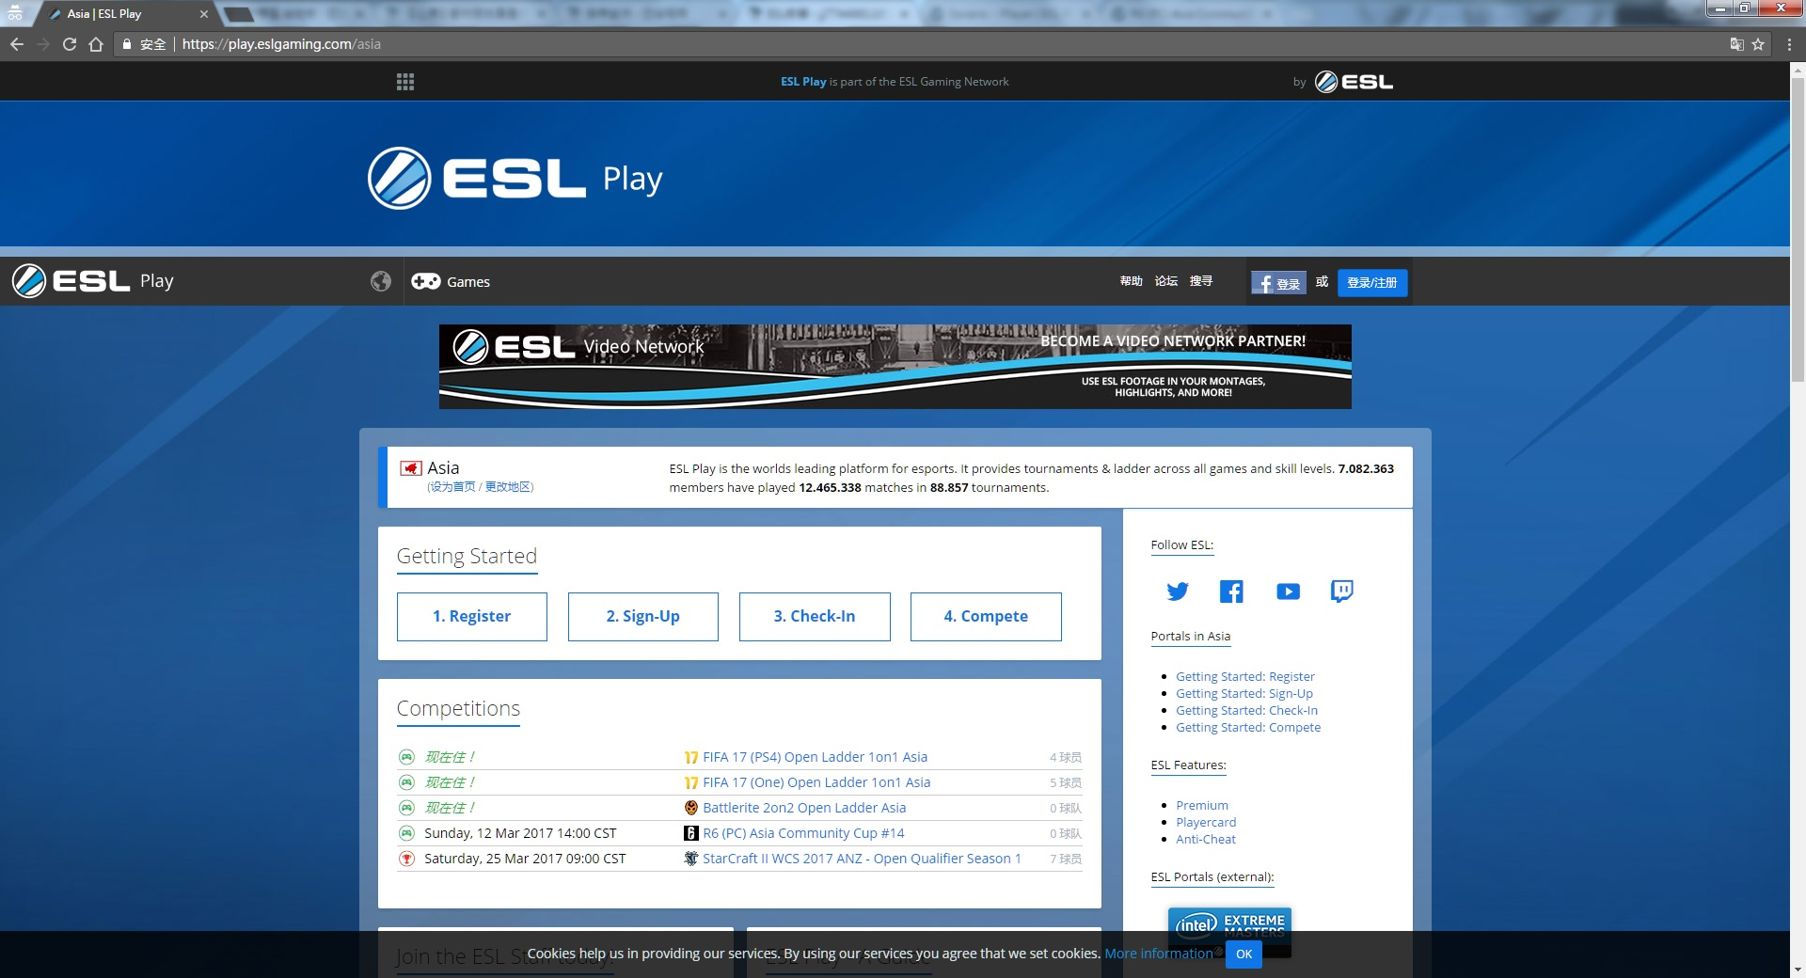Open ESL Twitch channel icon
1806x978 pixels.
pyautogui.click(x=1342, y=591)
